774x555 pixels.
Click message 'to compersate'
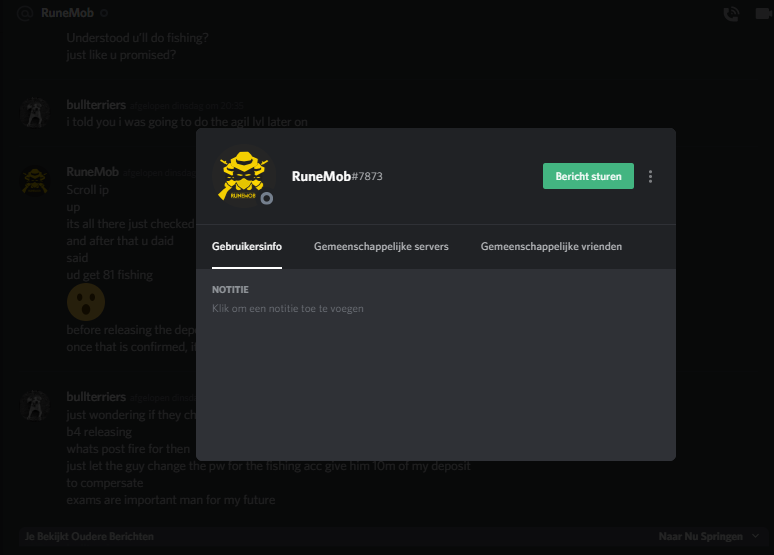coord(105,483)
